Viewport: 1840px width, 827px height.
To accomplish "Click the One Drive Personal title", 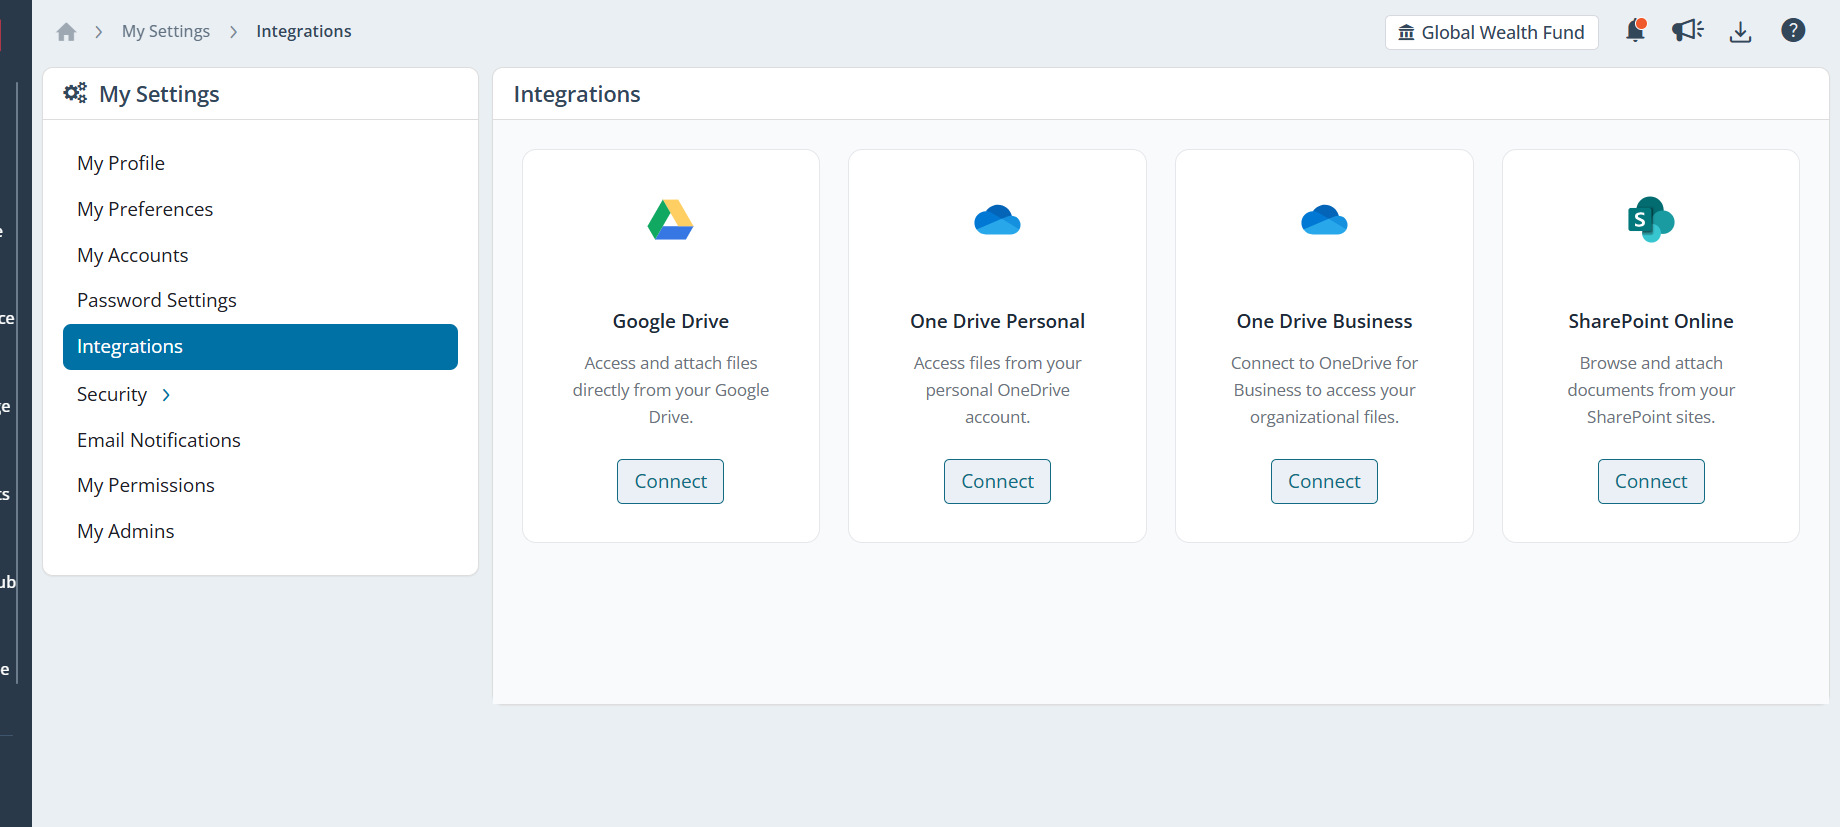I will click(998, 321).
